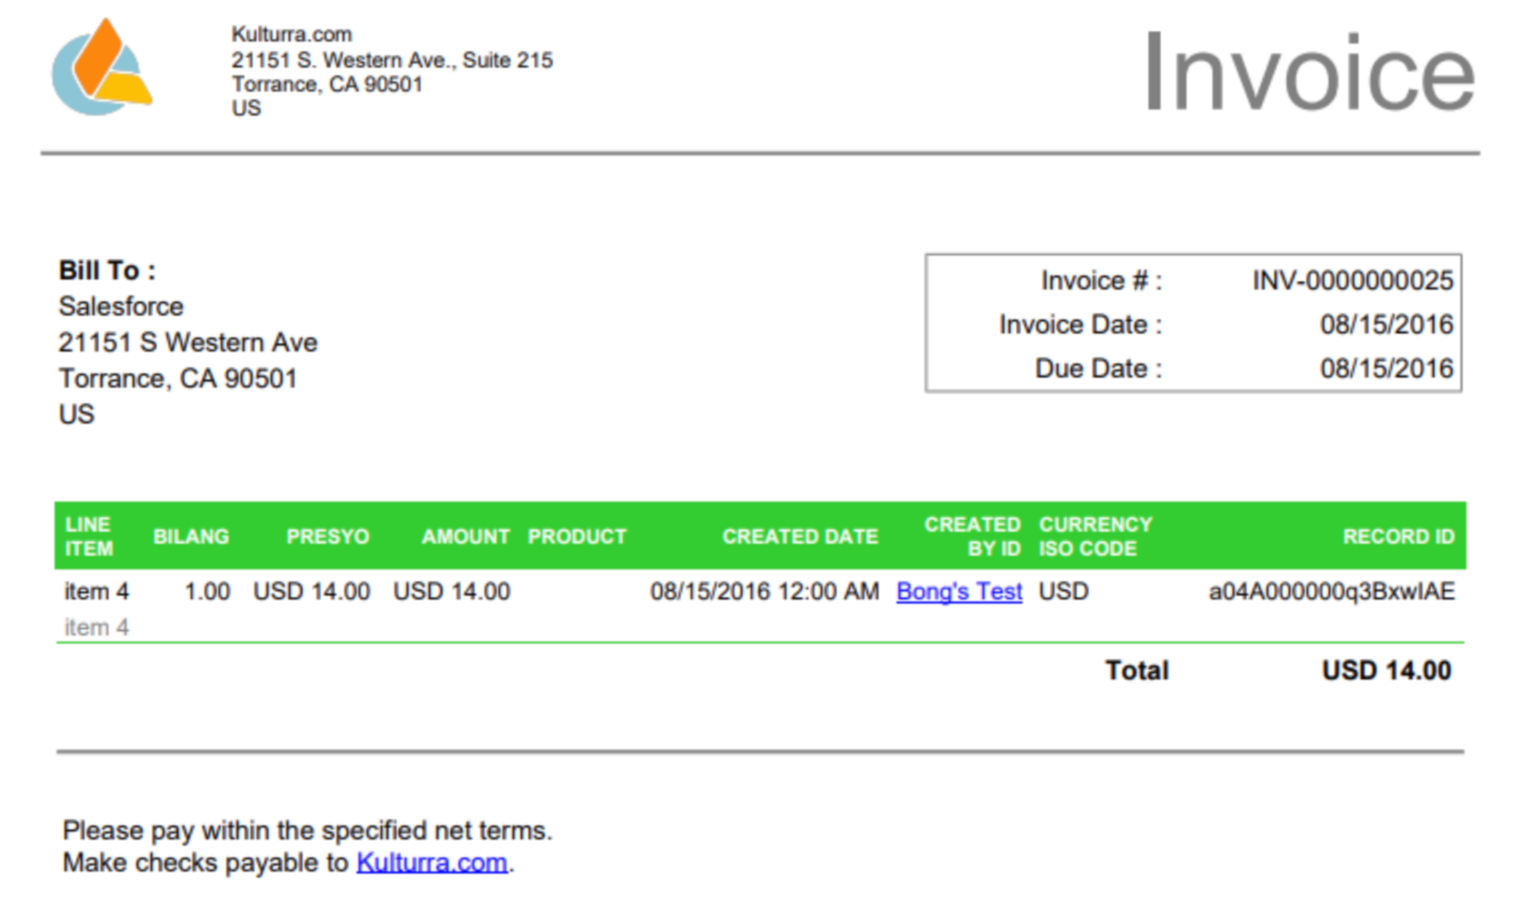The image size is (1519, 902).
Task: Click the Invoice # label
Action: (1101, 281)
